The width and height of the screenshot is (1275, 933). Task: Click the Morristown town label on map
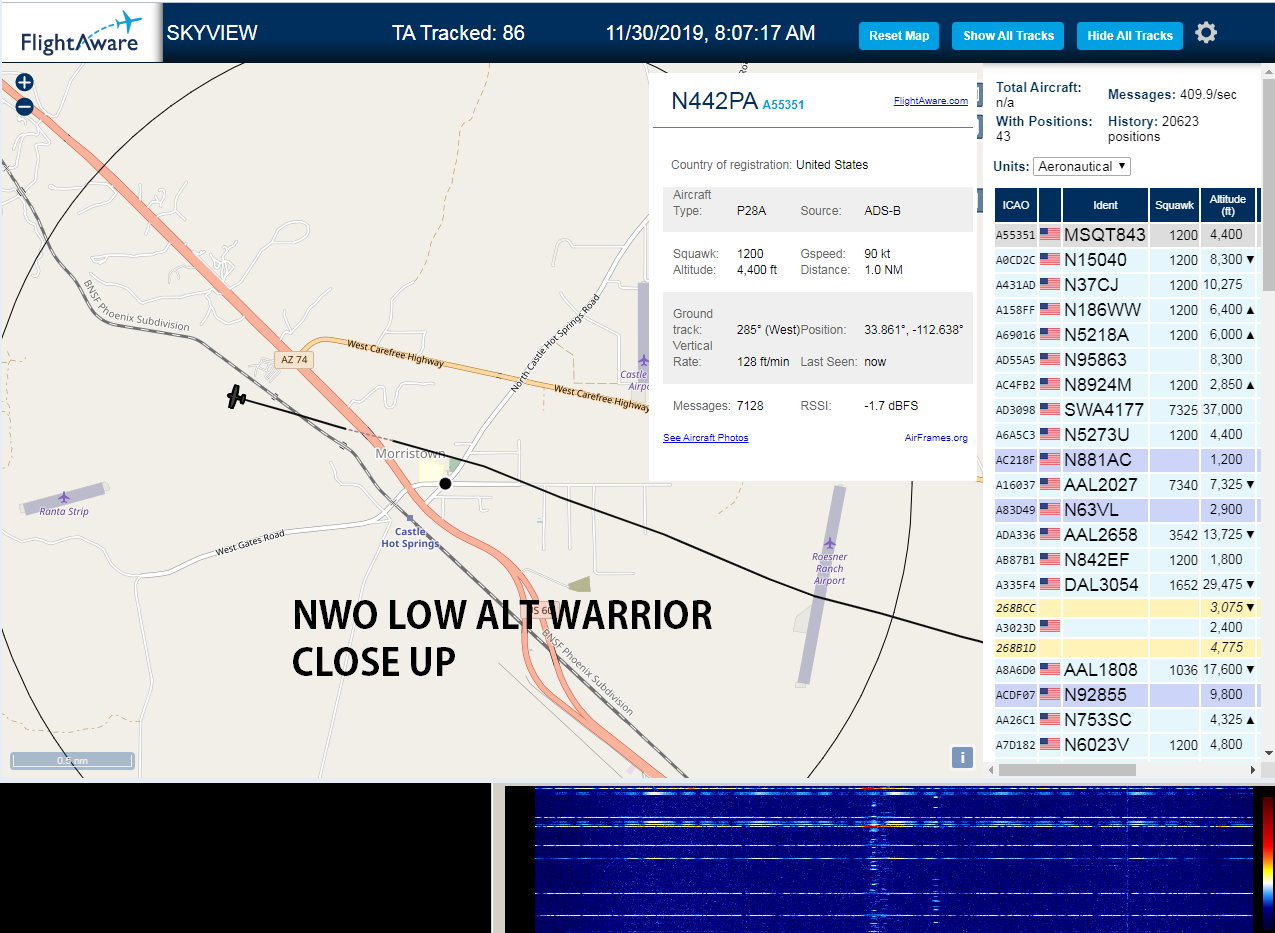[x=410, y=454]
